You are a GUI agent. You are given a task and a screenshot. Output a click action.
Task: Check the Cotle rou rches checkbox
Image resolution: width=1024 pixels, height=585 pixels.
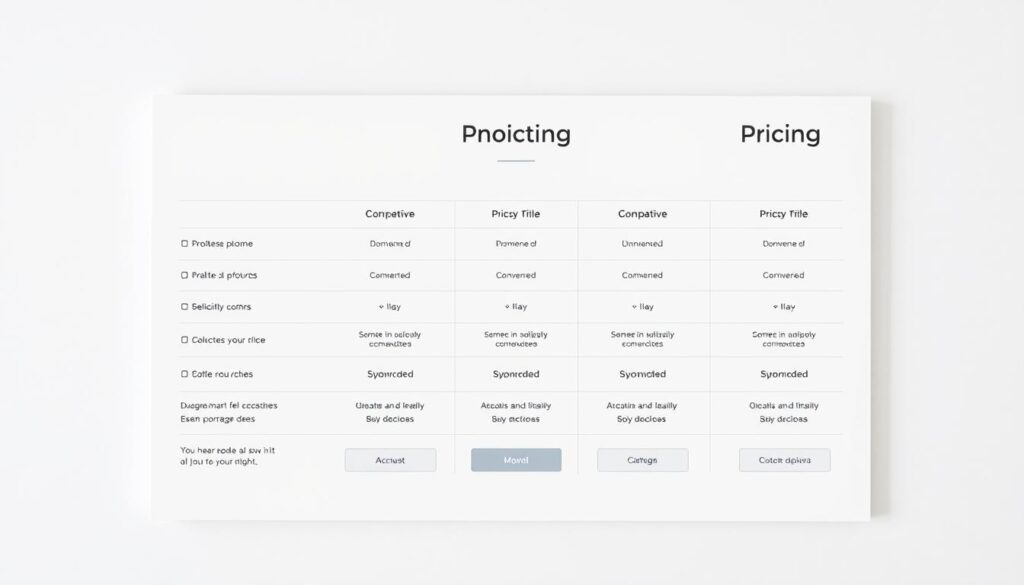tap(184, 374)
